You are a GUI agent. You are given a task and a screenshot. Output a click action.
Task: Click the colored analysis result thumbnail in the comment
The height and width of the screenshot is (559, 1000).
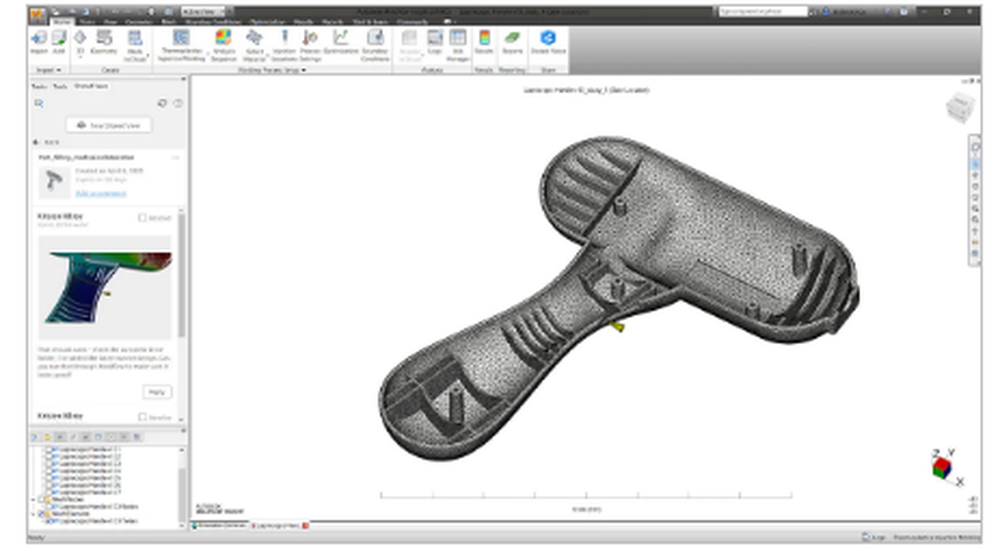[105, 287]
